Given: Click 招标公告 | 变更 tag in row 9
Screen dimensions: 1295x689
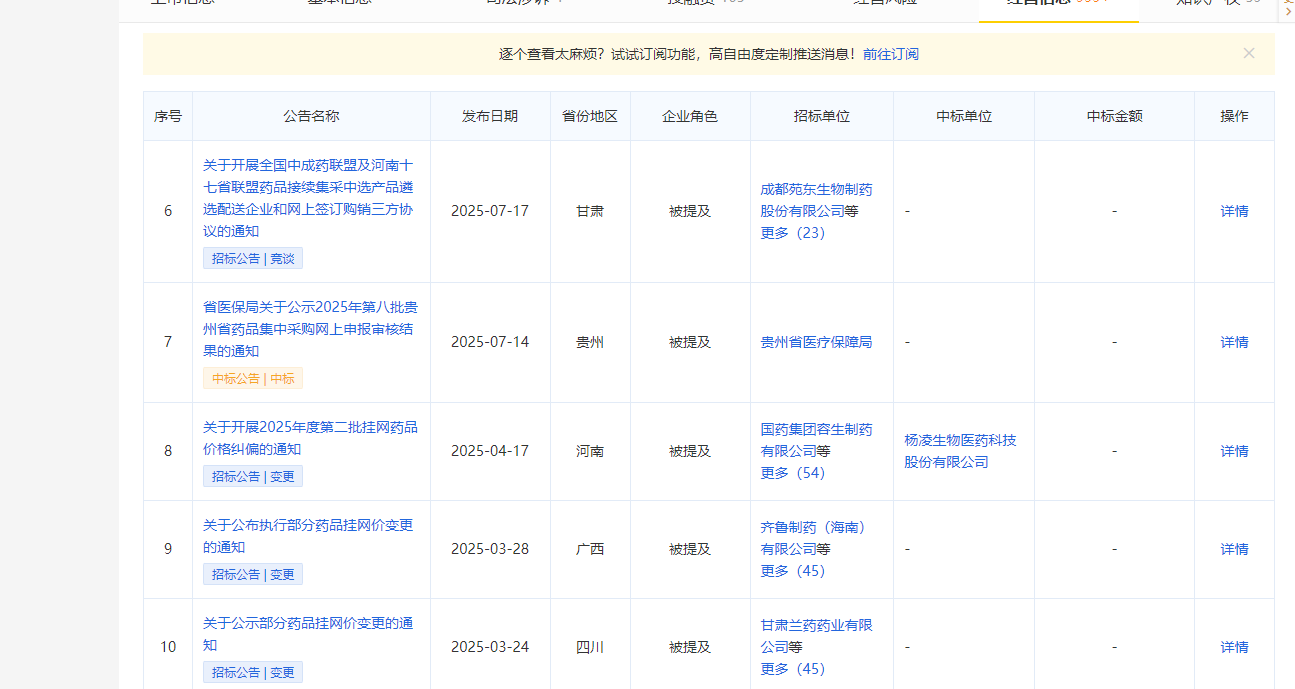Looking at the screenshot, I should pos(253,574).
